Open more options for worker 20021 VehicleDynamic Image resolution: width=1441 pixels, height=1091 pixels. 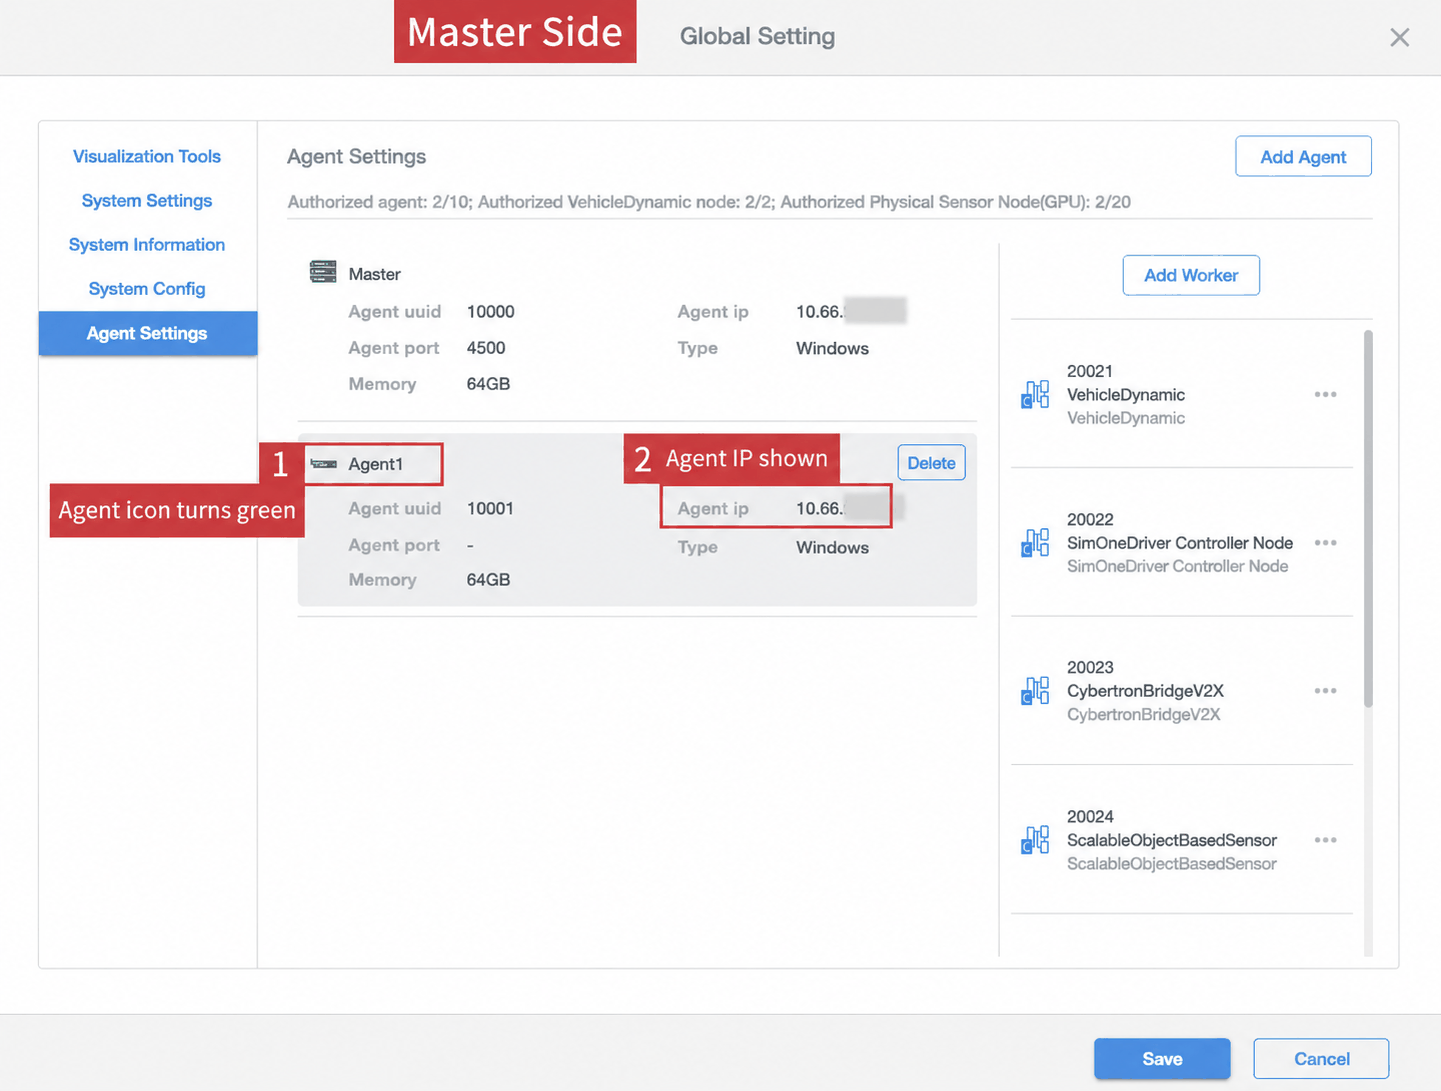tap(1325, 394)
